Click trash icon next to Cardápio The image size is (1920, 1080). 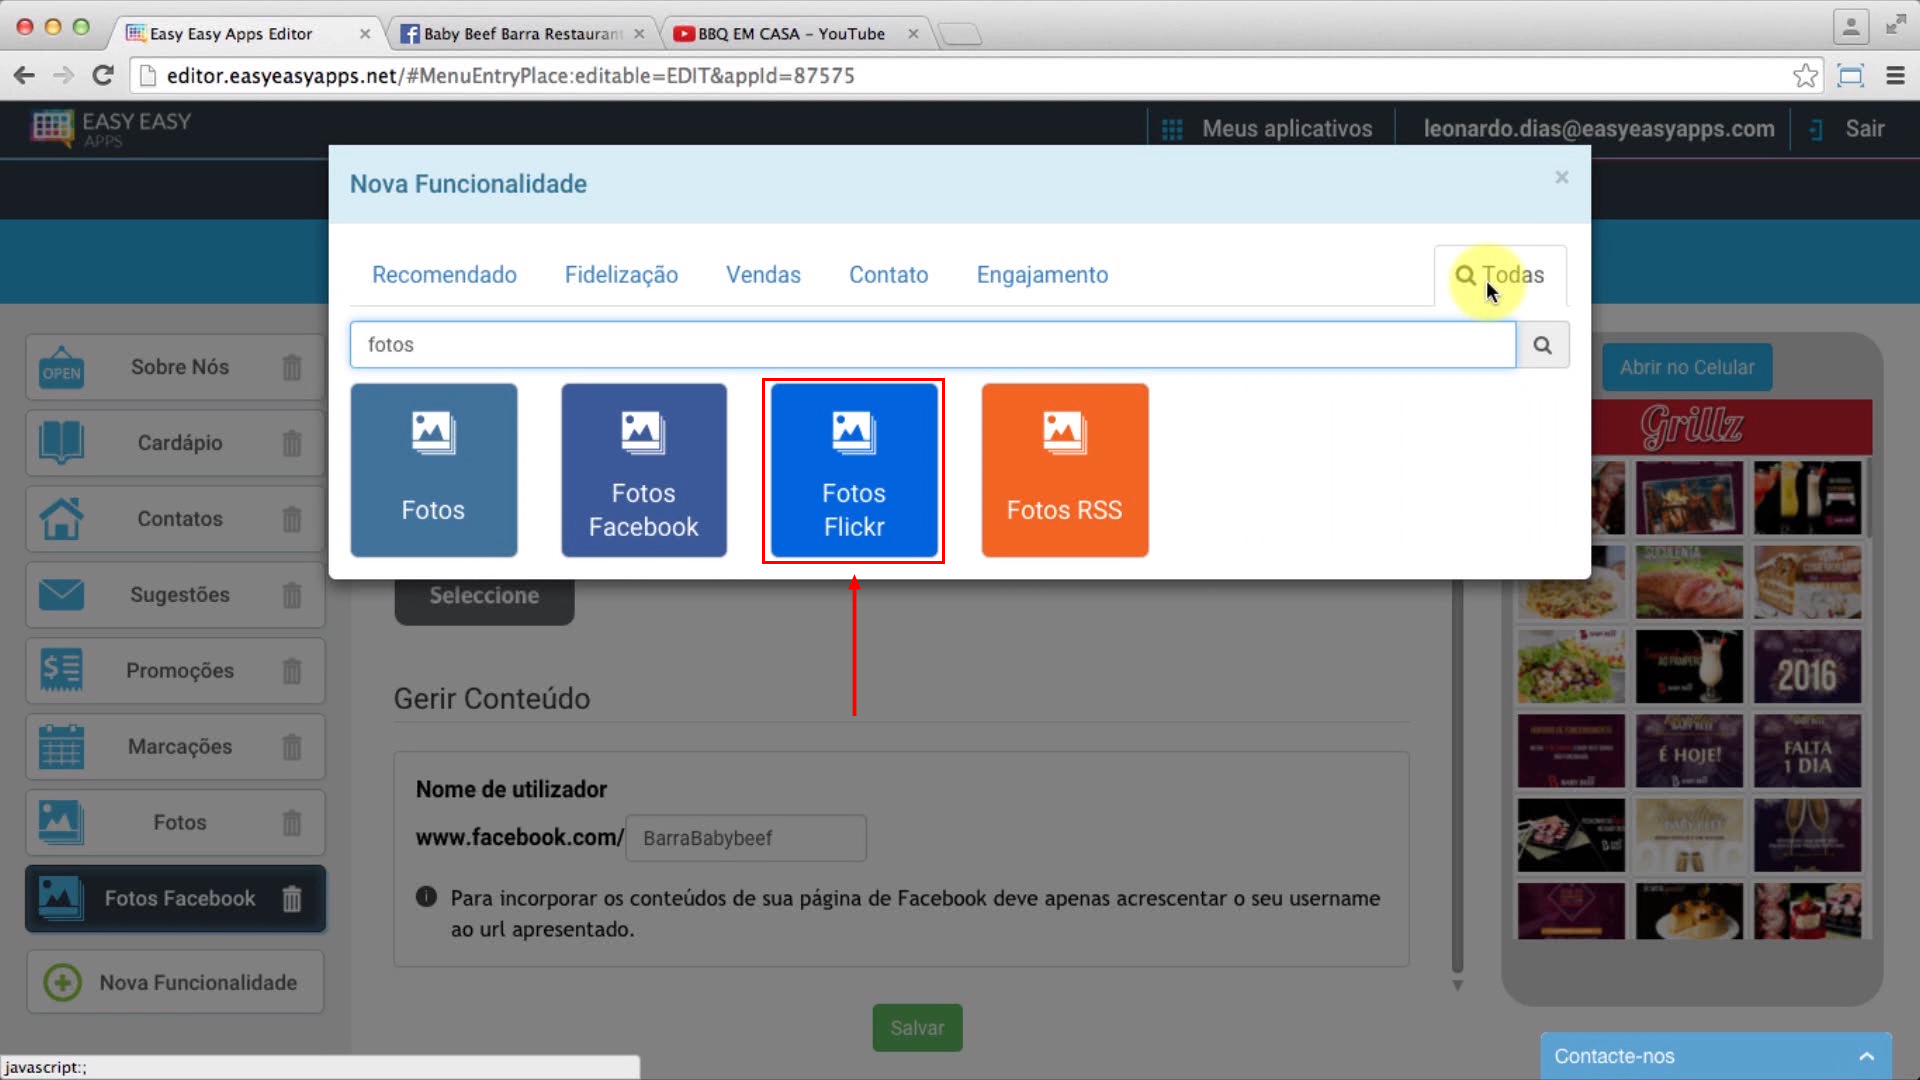291,443
